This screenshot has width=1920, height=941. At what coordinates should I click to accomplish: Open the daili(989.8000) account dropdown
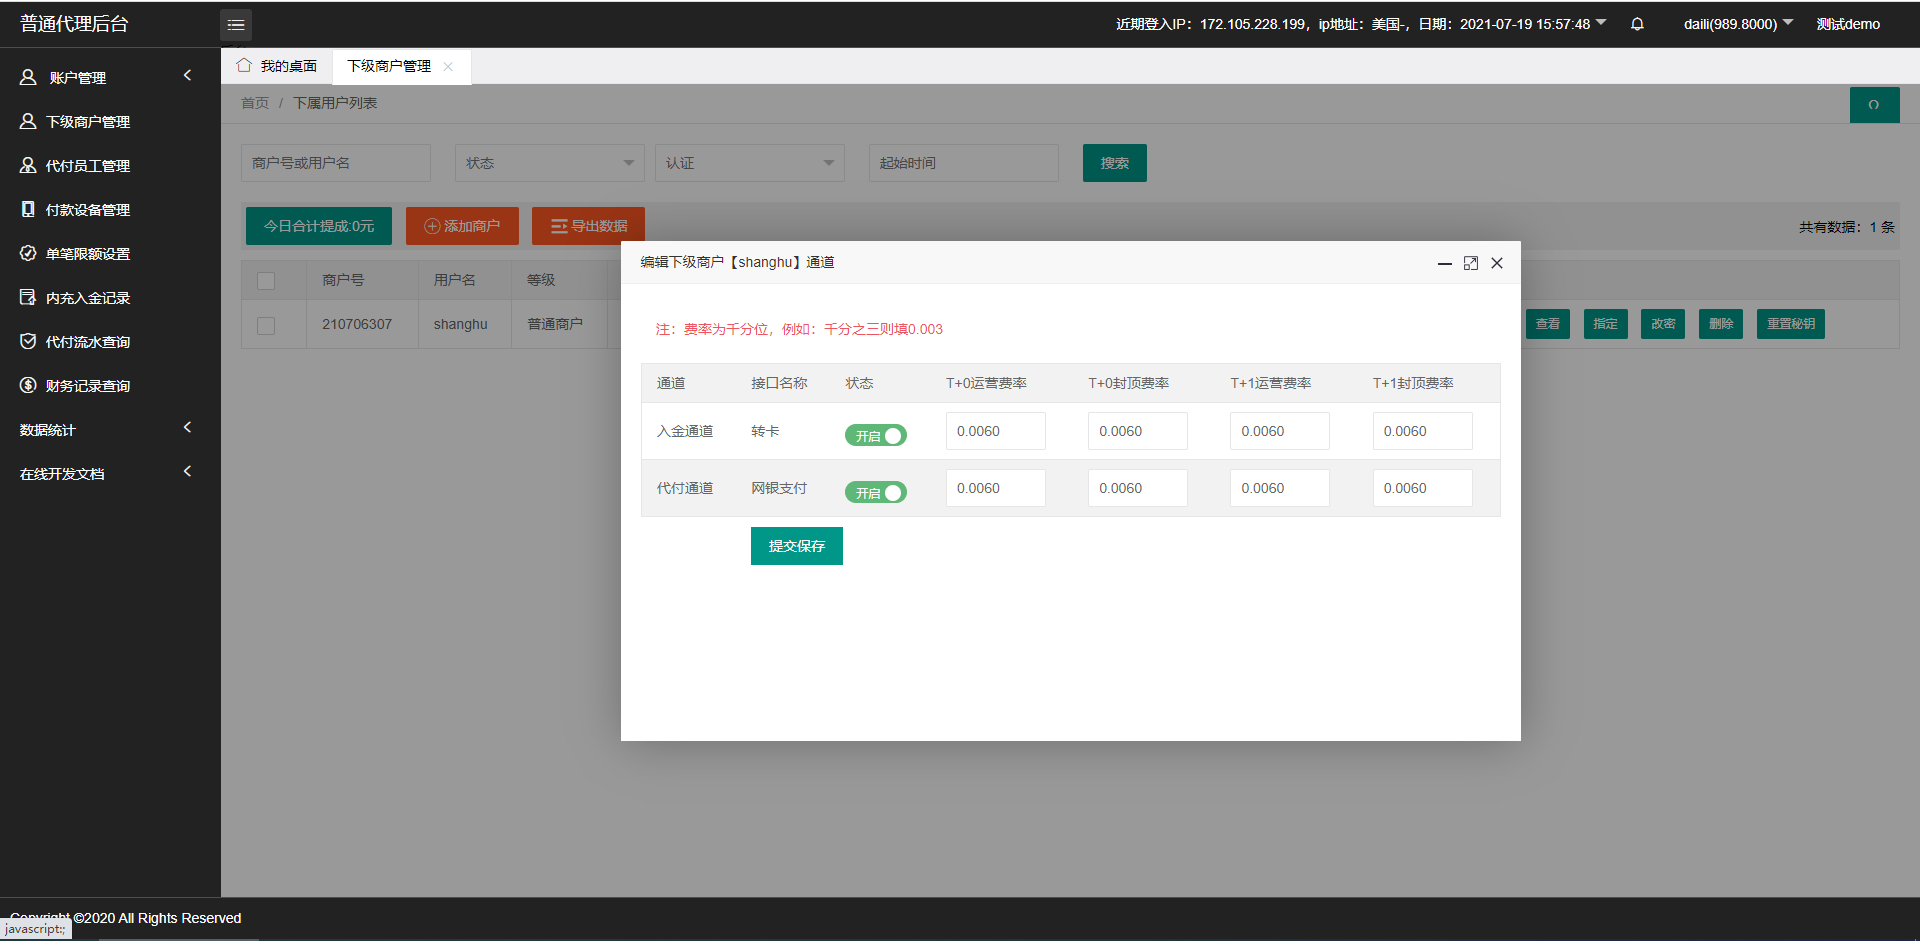[1738, 24]
